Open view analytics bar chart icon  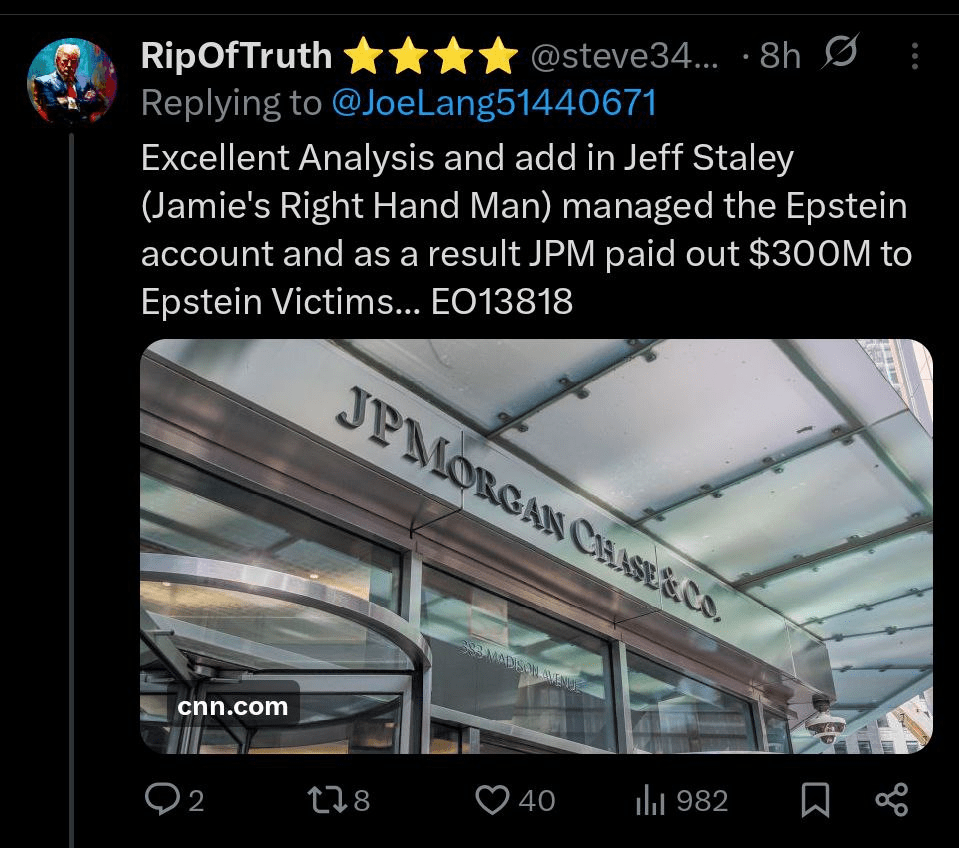651,800
